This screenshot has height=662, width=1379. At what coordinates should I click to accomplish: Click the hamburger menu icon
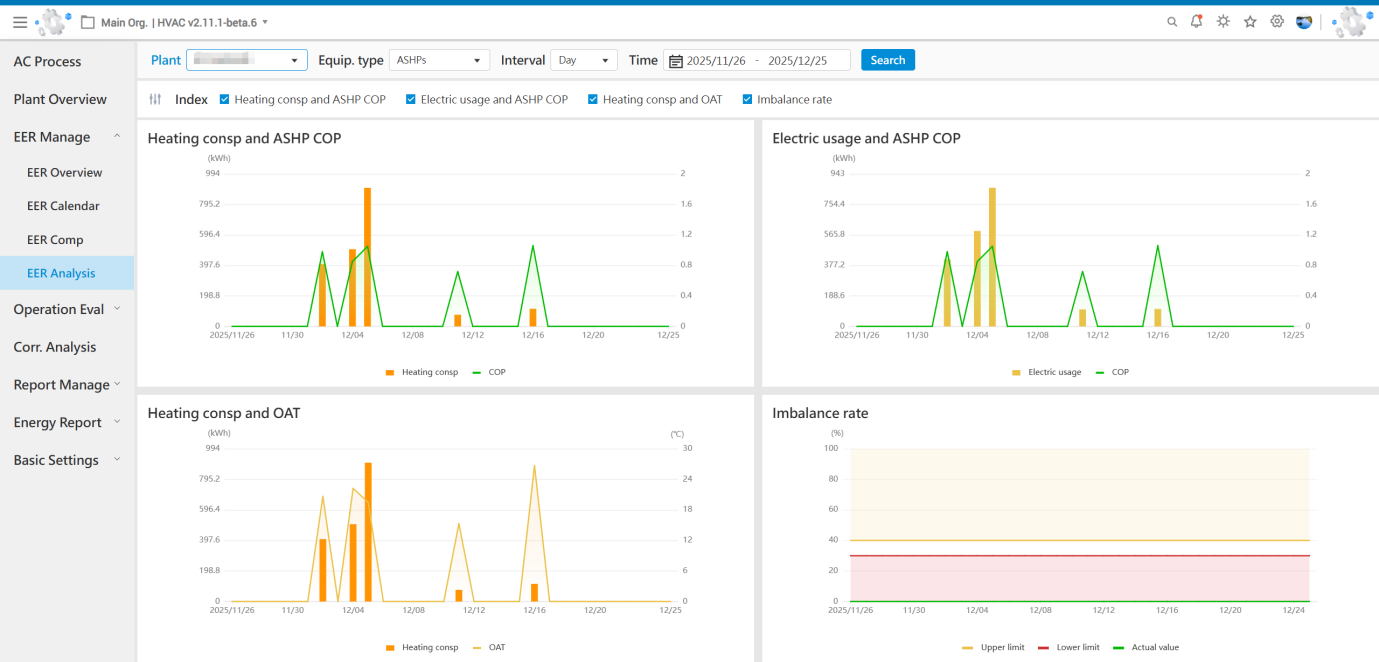point(20,22)
